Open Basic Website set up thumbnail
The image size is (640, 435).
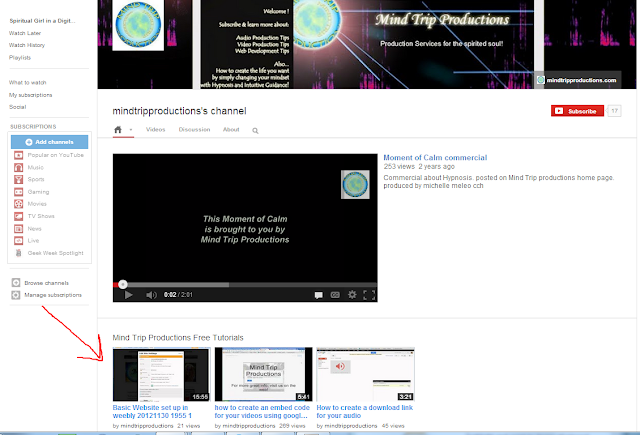click(x=162, y=374)
